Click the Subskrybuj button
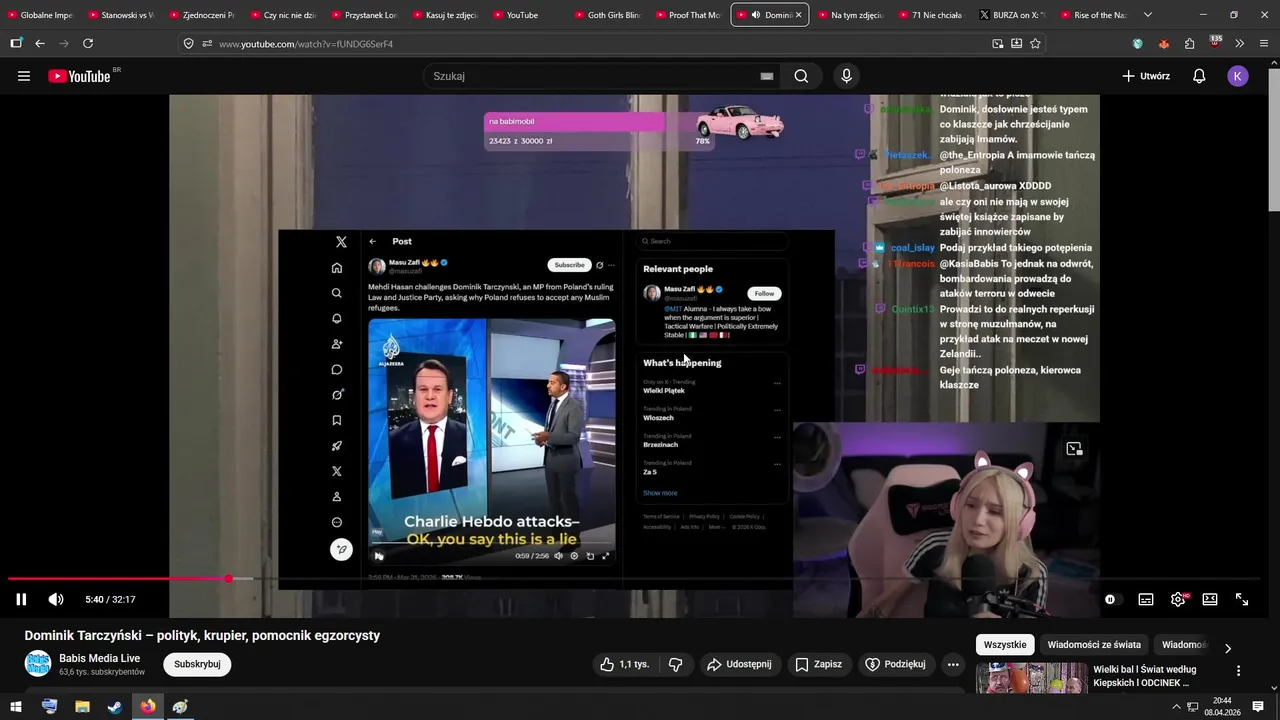The width and height of the screenshot is (1280, 720). click(197, 664)
